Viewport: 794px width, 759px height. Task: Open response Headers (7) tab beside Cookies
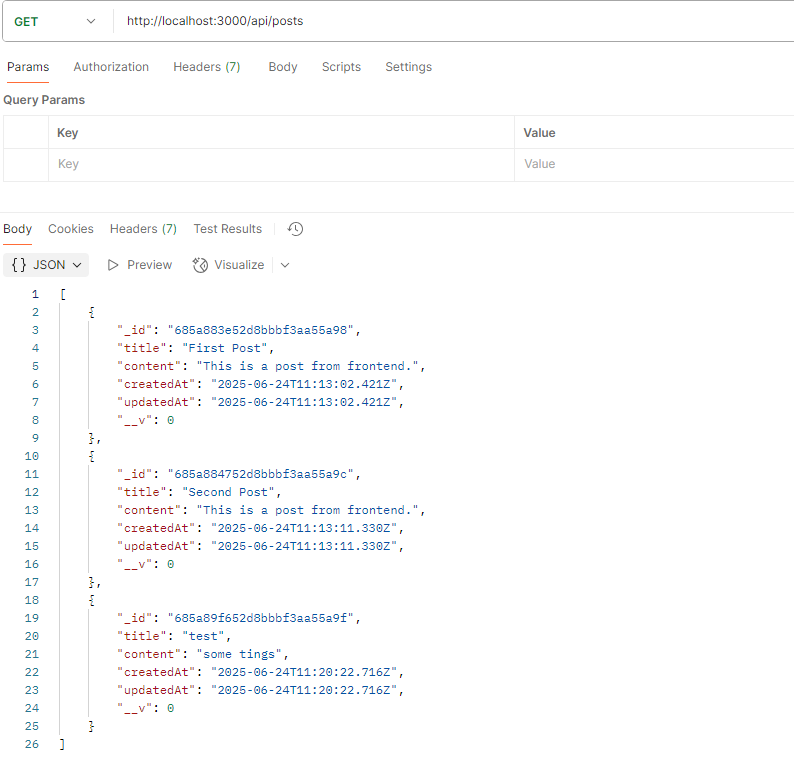click(x=143, y=229)
